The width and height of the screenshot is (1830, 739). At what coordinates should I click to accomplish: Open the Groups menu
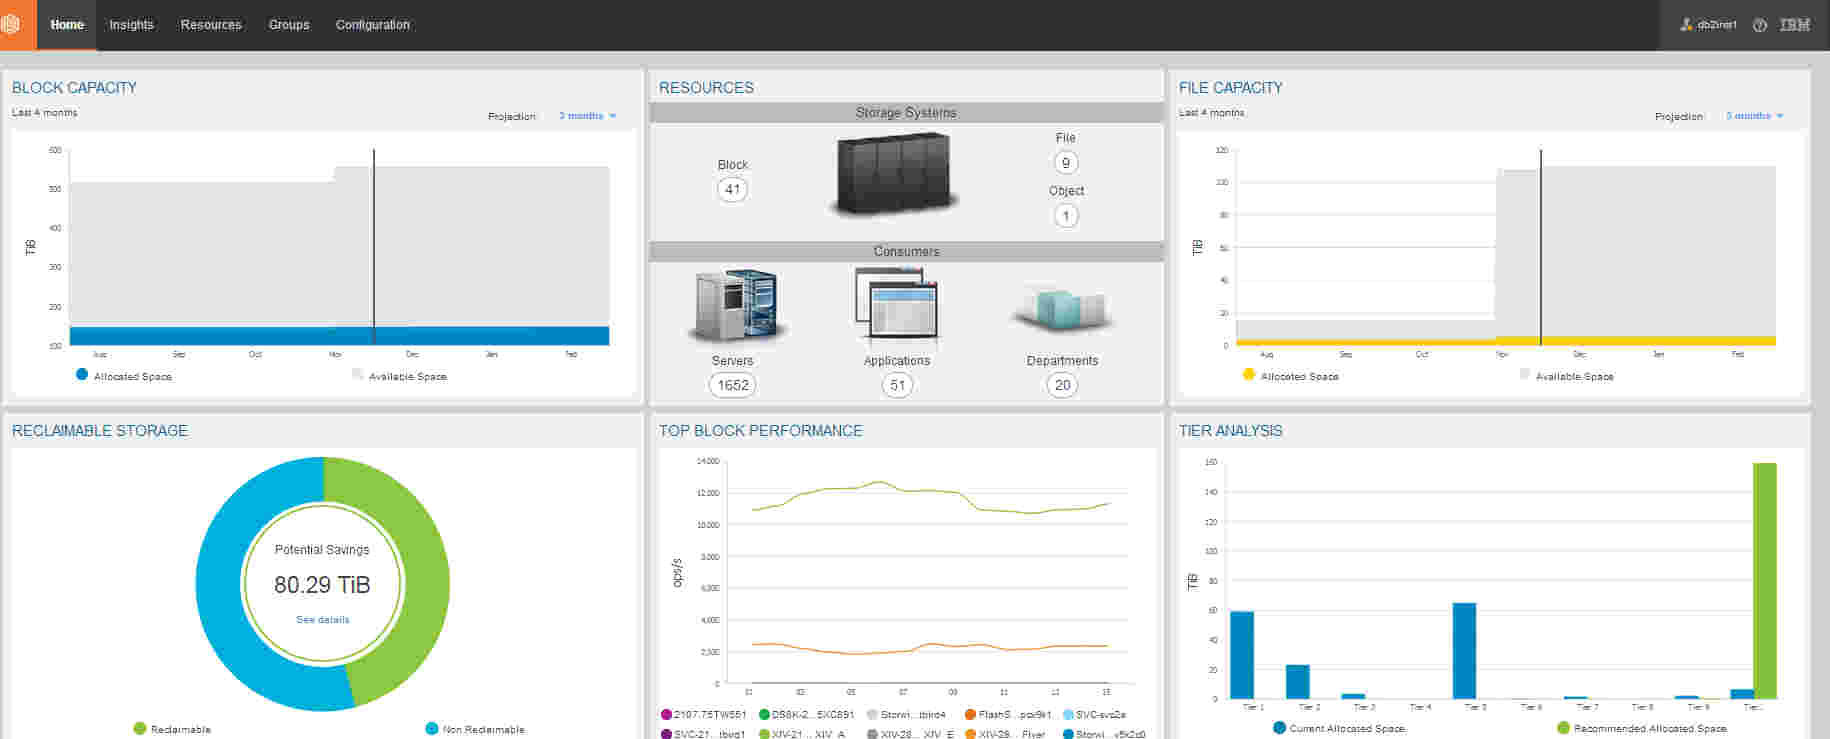pos(289,25)
